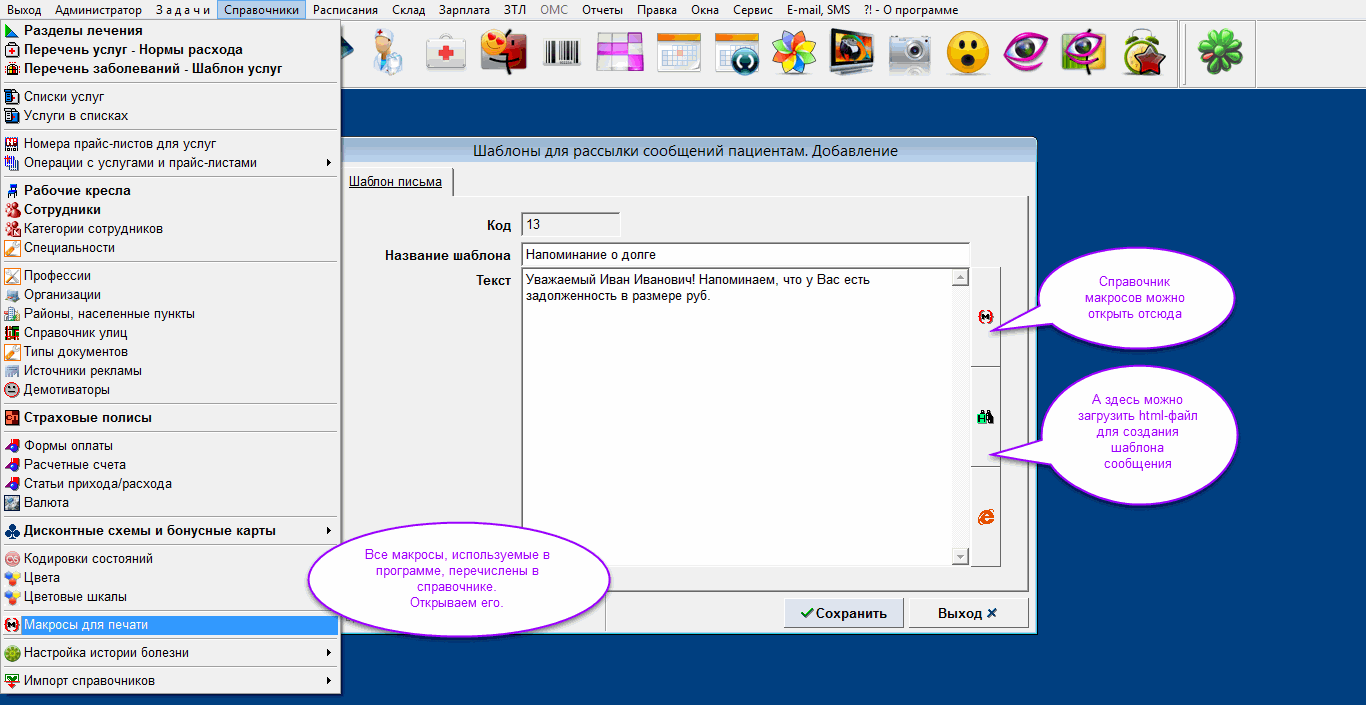Open the first aid kit toolbar icon
Viewport: 1366px width, 705px height.
pyautogui.click(x=445, y=50)
